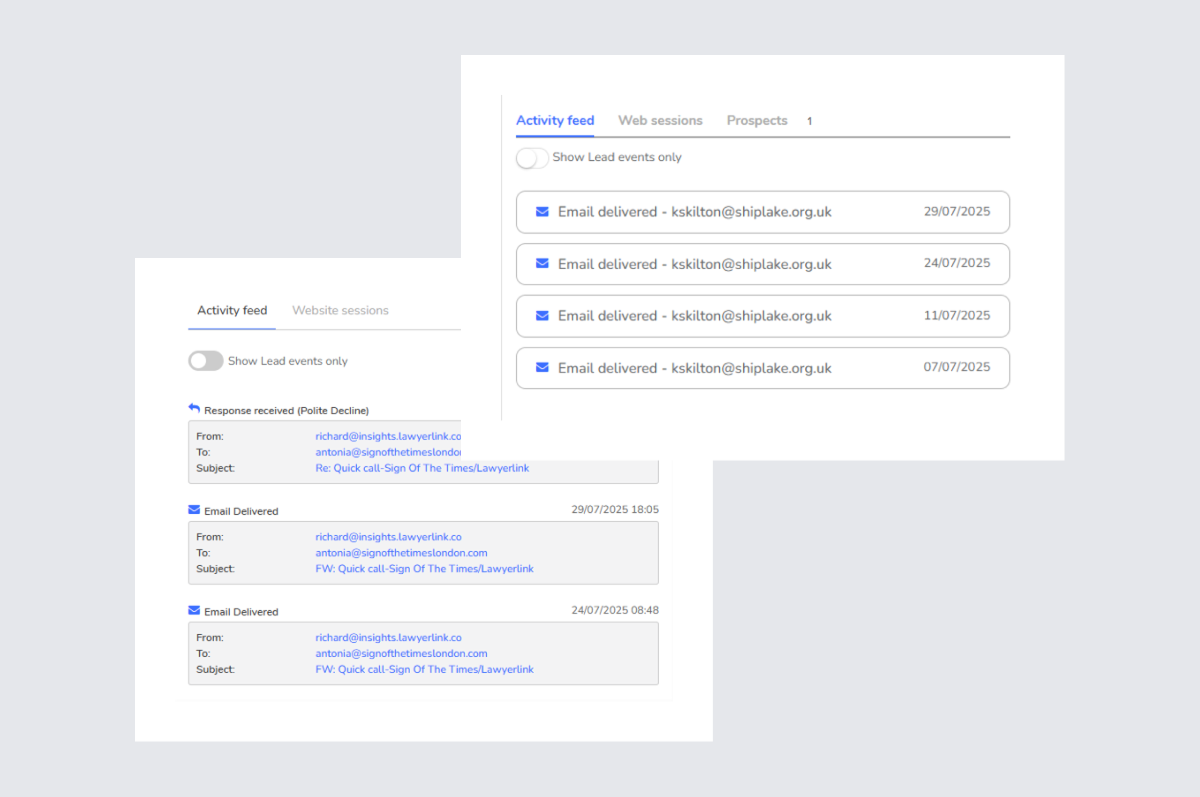
Task: Click envelope icon on 24/07/2025 shiplake email row
Action: 542,264
